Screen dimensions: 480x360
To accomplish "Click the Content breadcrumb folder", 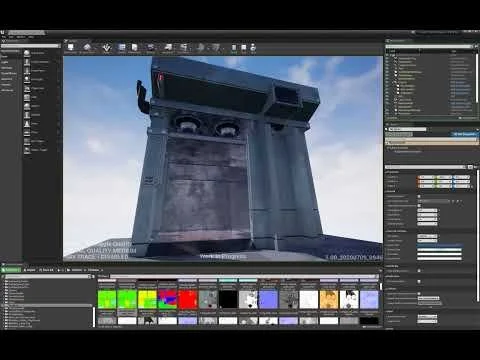I will pyautogui.click(x=77, y=270).
